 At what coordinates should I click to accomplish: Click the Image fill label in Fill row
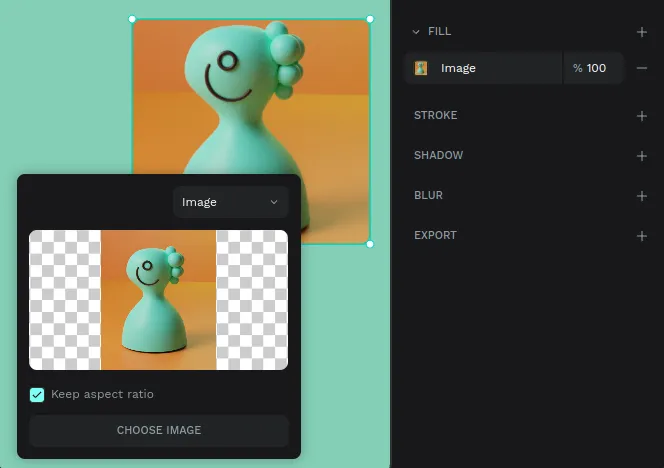click(458, 68)
